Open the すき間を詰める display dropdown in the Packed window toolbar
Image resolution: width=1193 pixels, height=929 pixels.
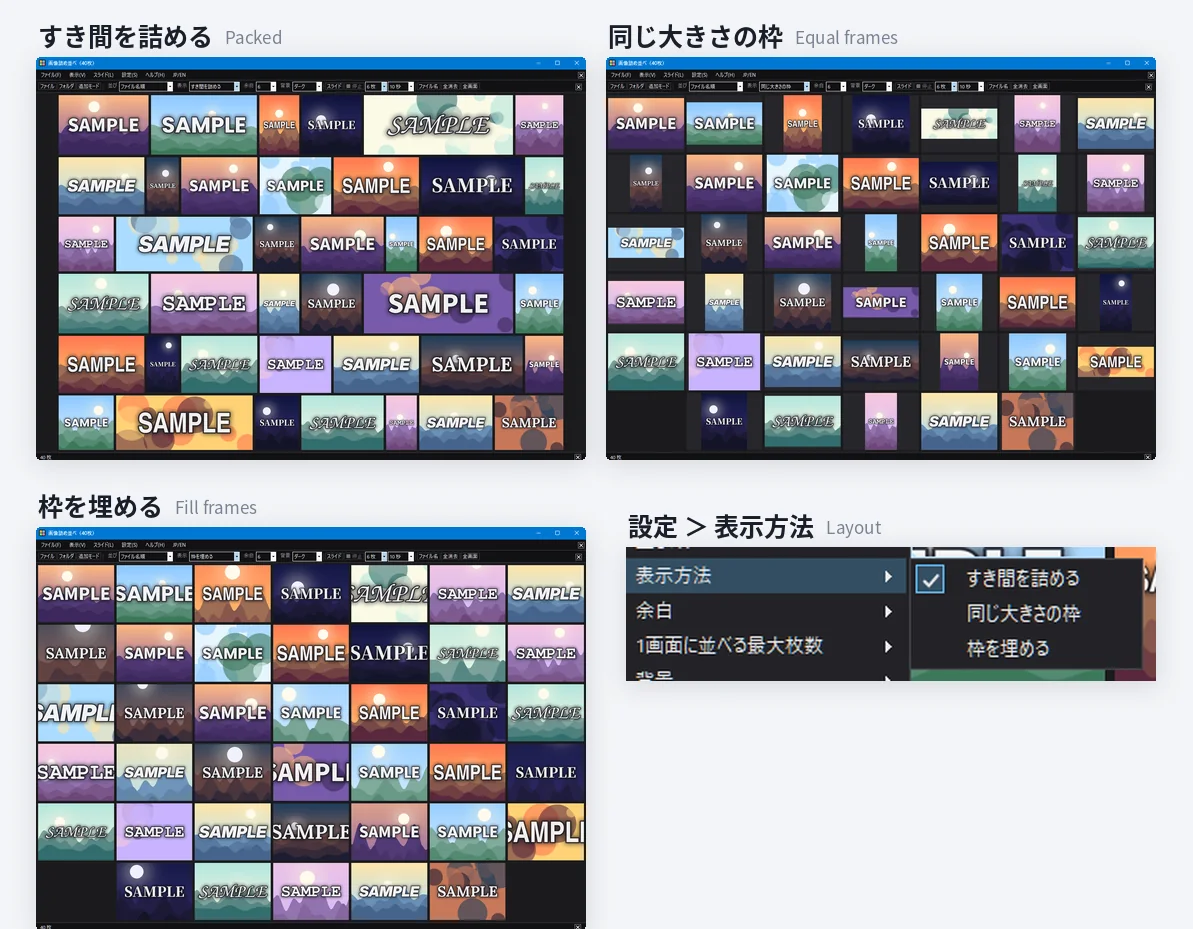point(215,87)
